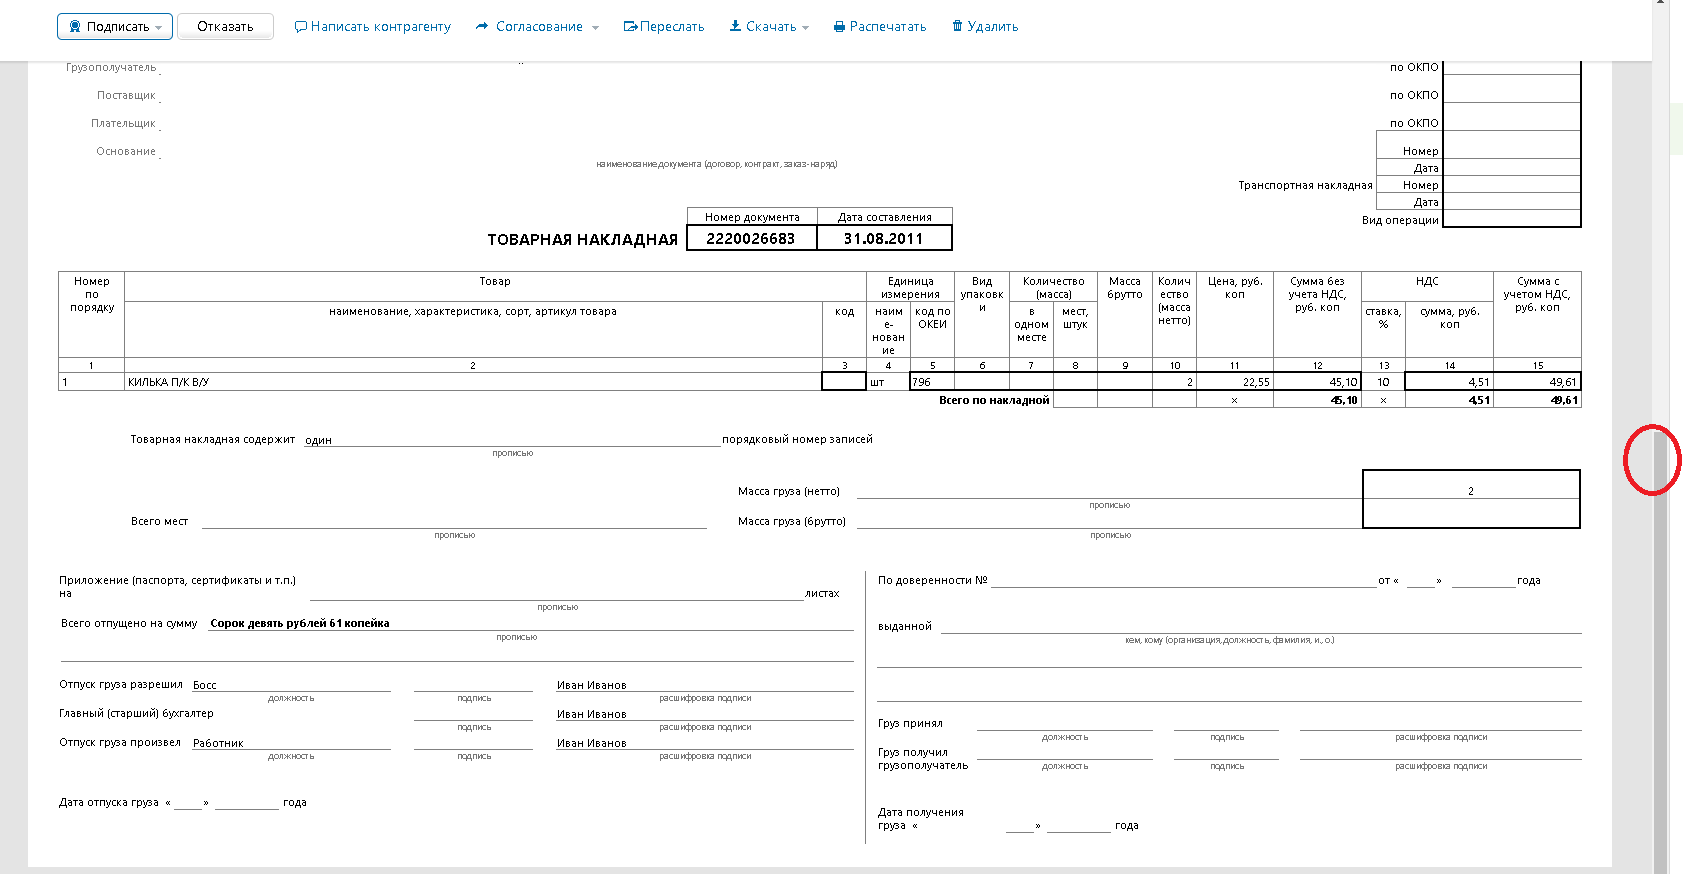Forward the document via Переслать
The width and height of the screenshot is (1683, 874).
click(x=664, y=27)
